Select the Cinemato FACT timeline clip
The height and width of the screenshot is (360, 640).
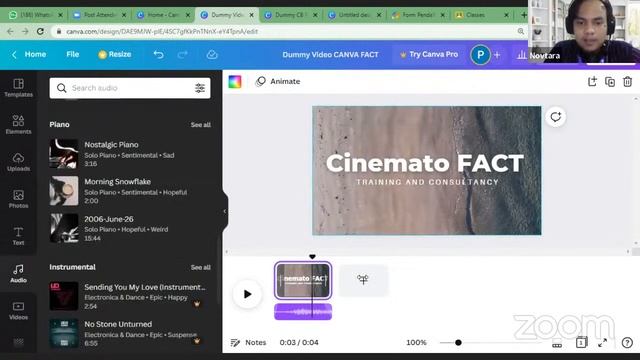click(303, 280)
